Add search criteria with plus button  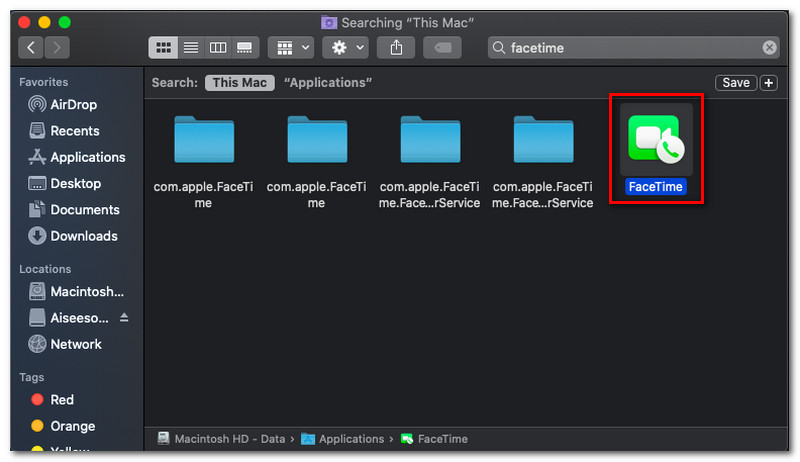pyautogui.click(x=768, y=83)
